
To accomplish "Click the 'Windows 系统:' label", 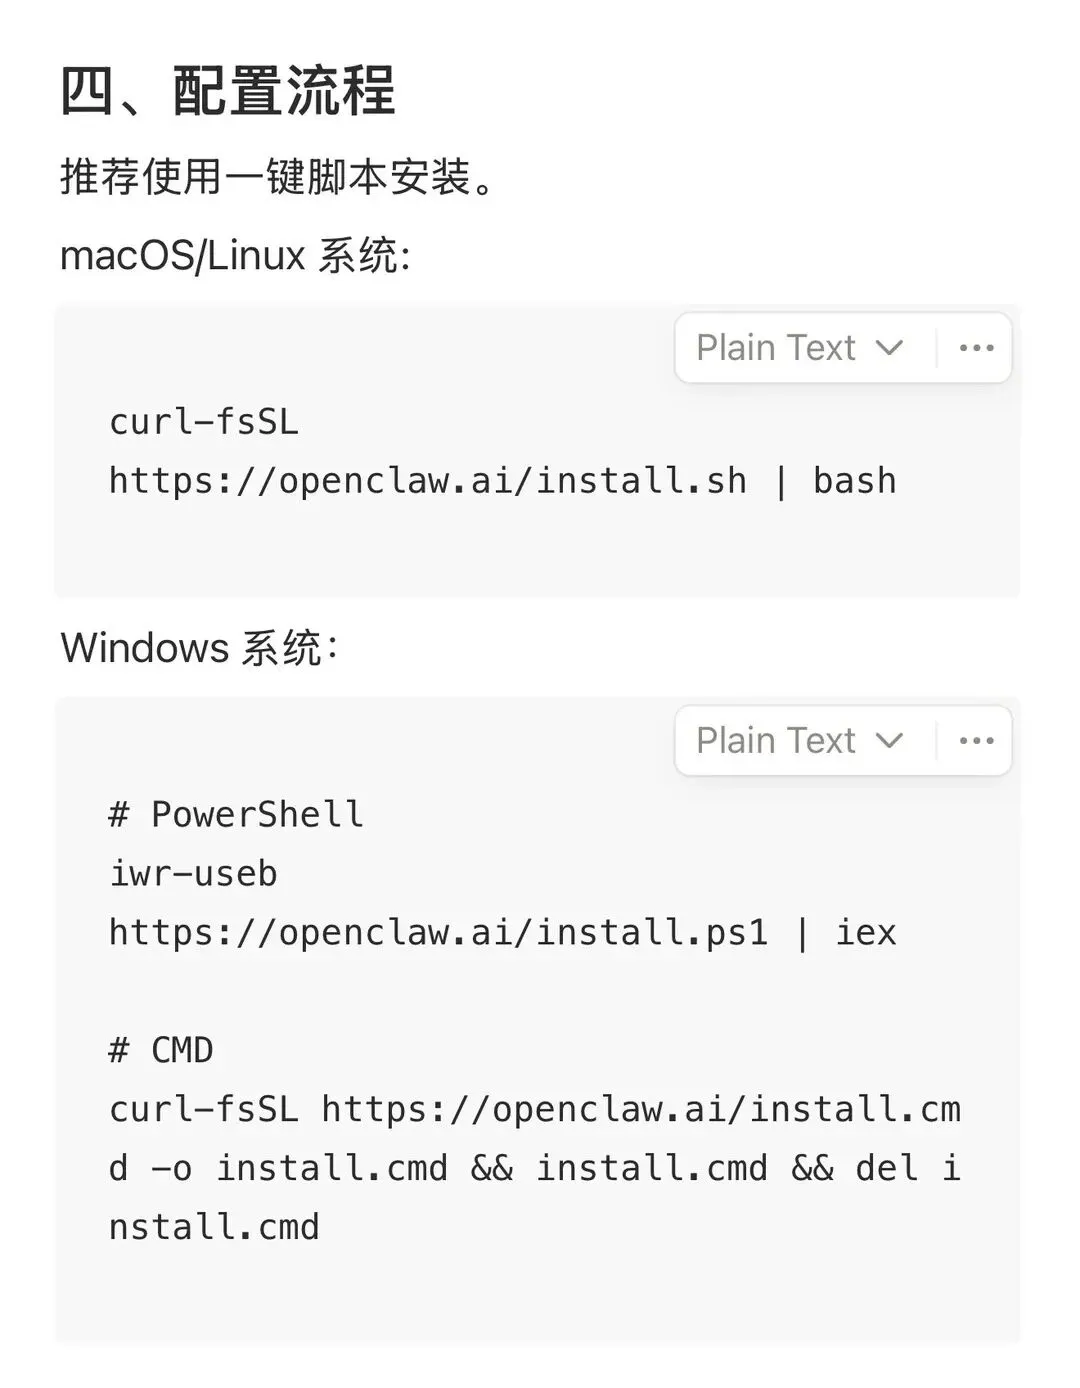I will tap(200, 648).
